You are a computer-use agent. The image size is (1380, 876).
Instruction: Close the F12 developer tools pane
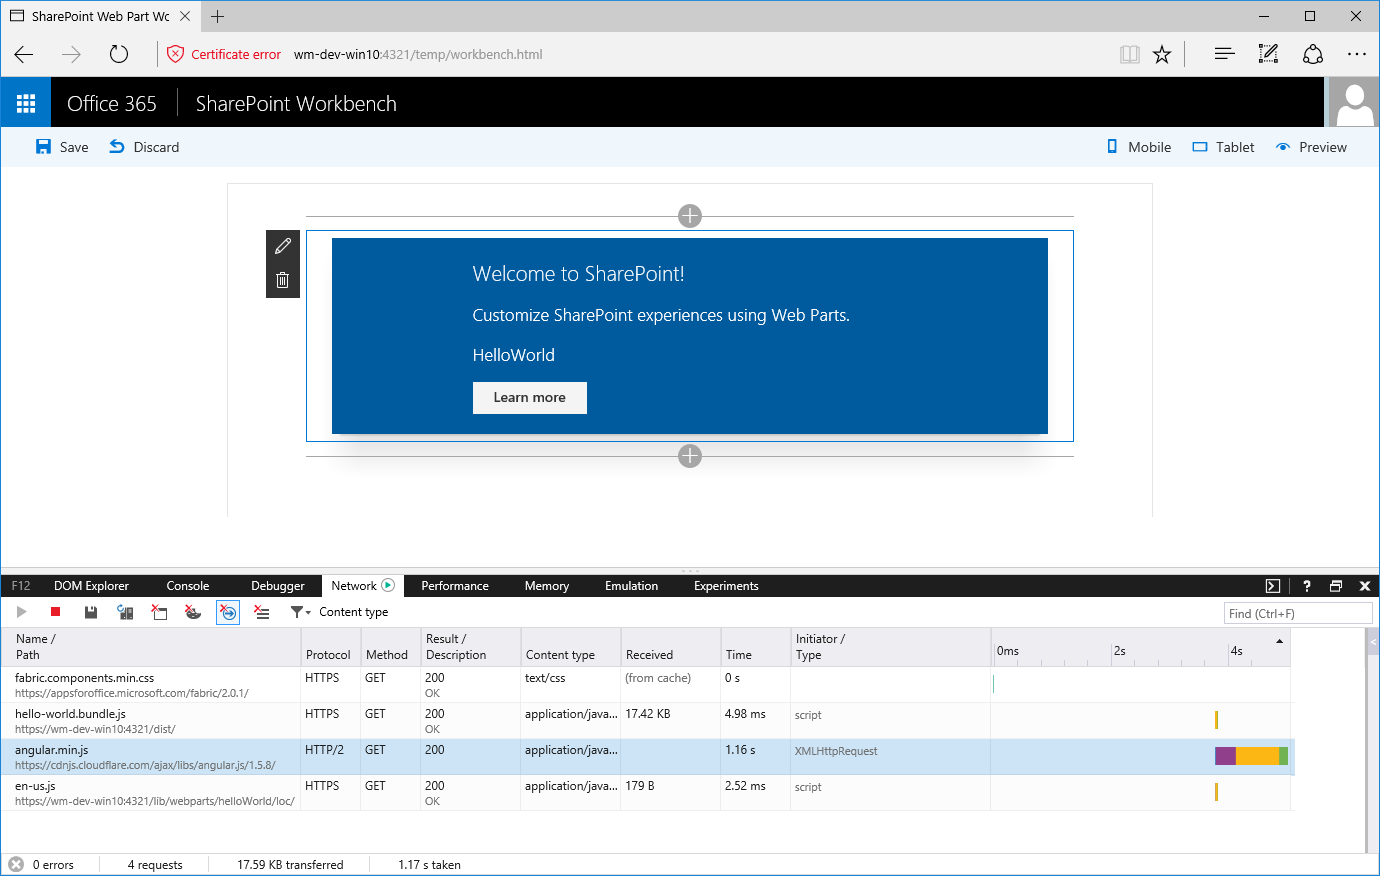(x=1365, y=586)
